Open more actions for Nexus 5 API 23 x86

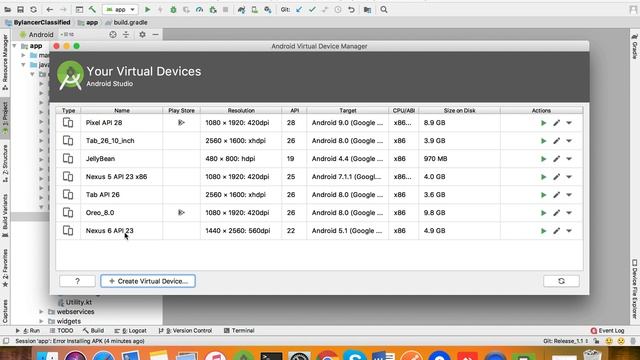[x=569, y=177]
